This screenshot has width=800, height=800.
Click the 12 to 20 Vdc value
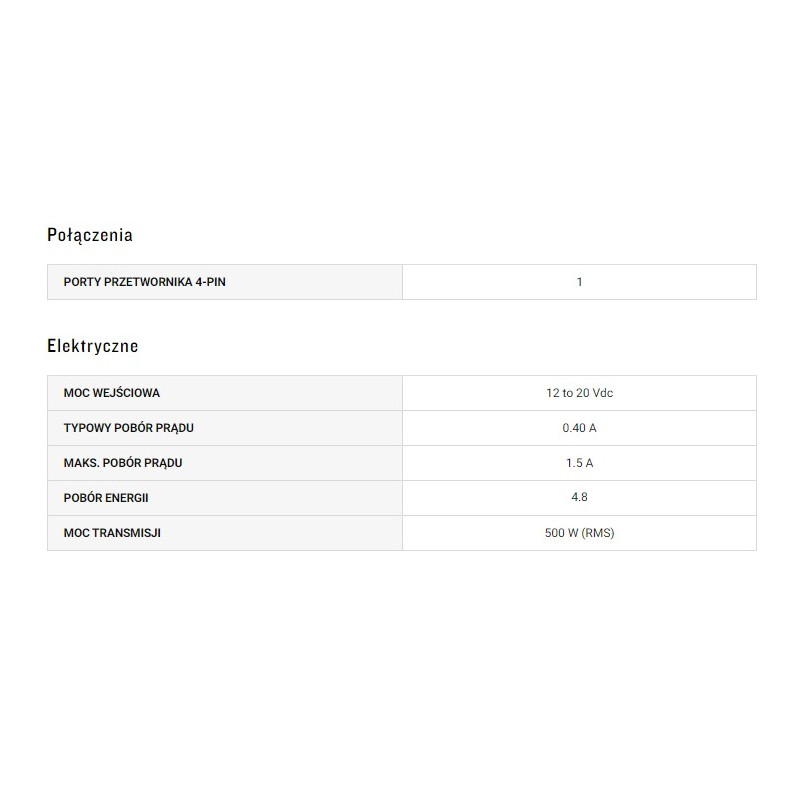pyautogui.click(x=579, y=393)
